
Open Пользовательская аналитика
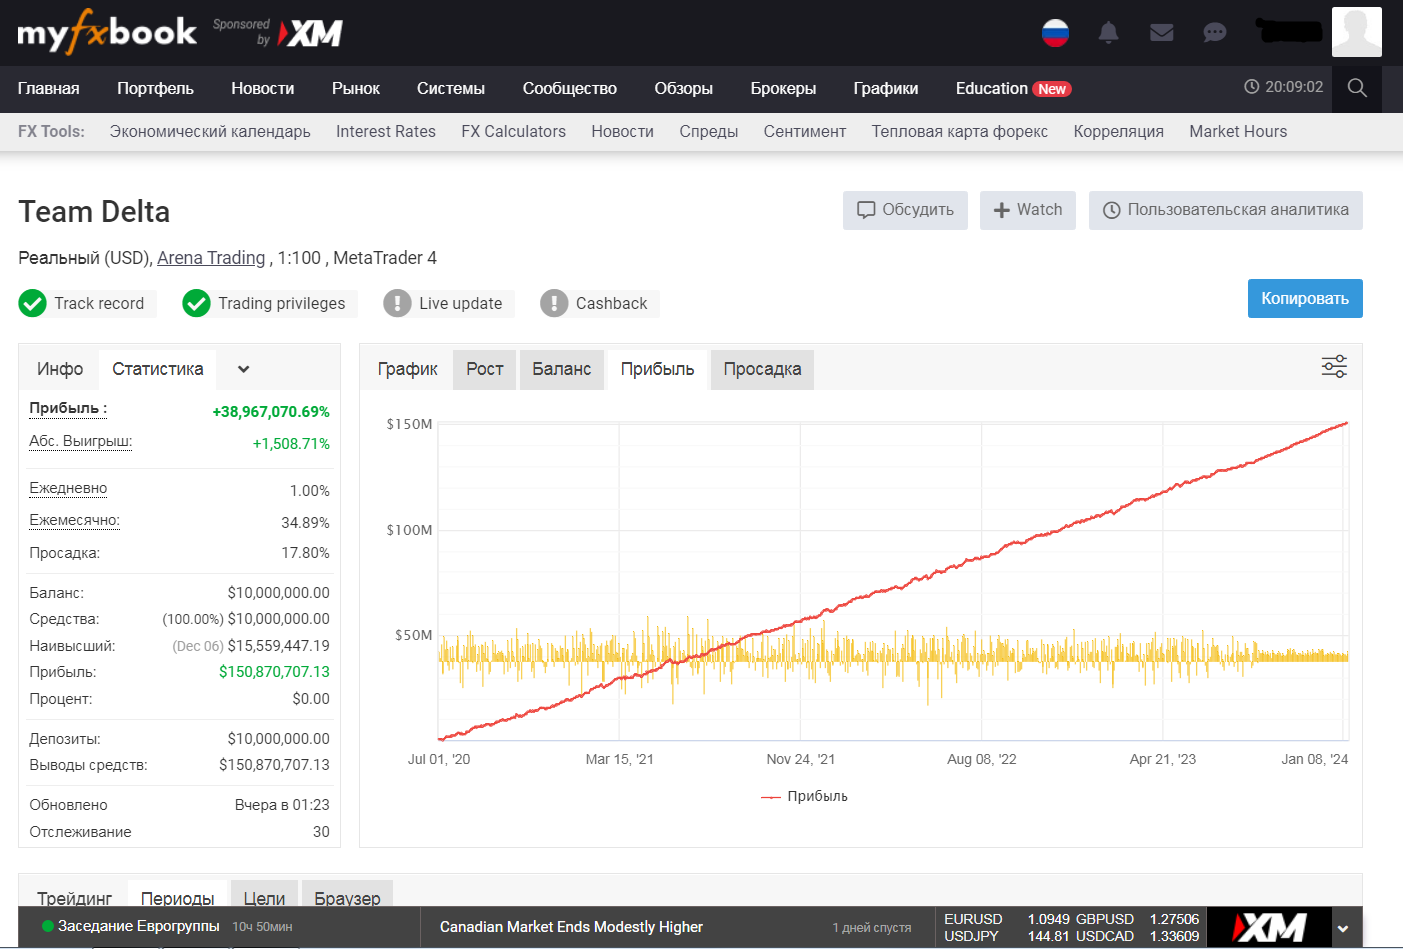pyautogui.click(x=1226, y=210)
